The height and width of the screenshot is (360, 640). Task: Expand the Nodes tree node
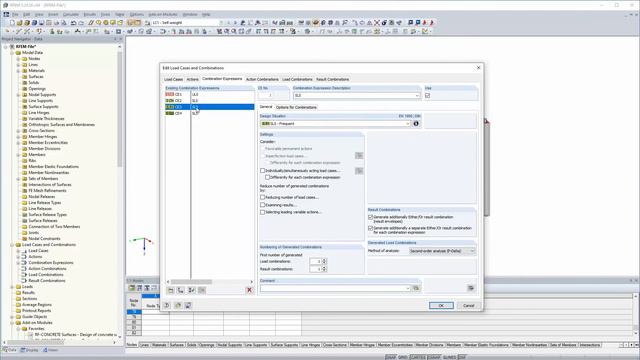click(x=18, y=59)
